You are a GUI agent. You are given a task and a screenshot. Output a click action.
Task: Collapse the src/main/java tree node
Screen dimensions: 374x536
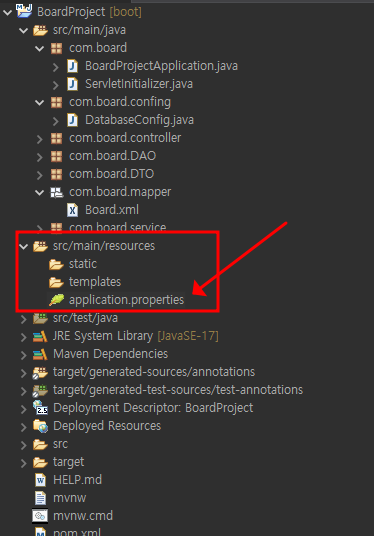(x=24, y=31)
